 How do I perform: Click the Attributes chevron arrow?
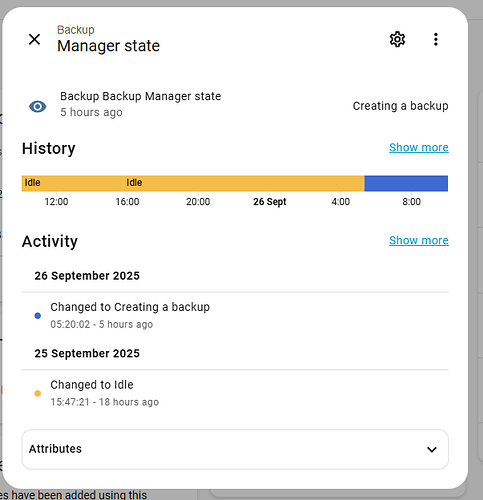click(432, 449)
